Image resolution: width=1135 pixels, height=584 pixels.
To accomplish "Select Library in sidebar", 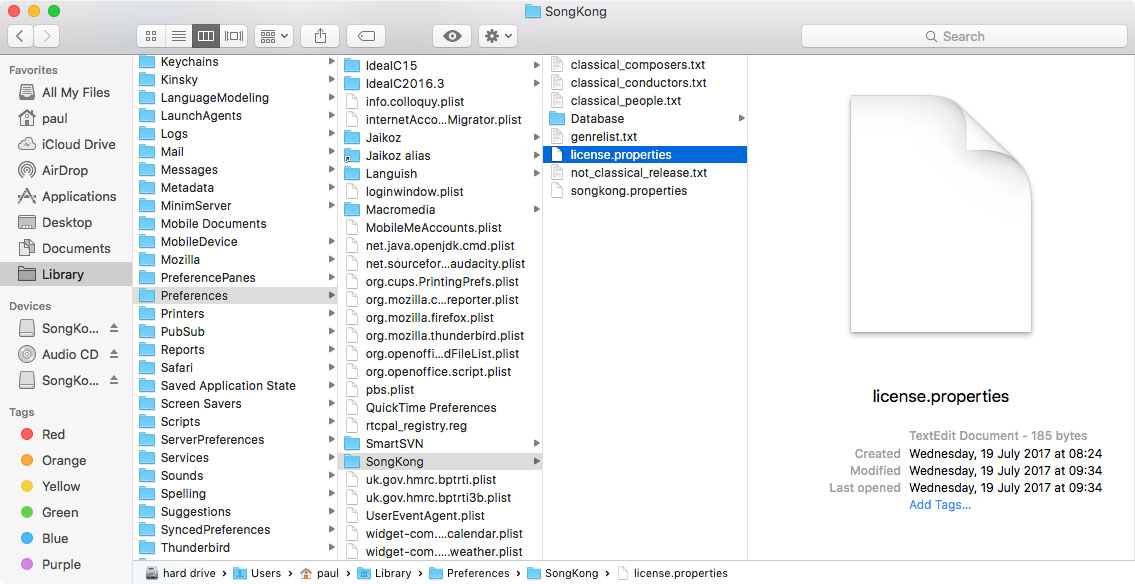I will 66,274.
